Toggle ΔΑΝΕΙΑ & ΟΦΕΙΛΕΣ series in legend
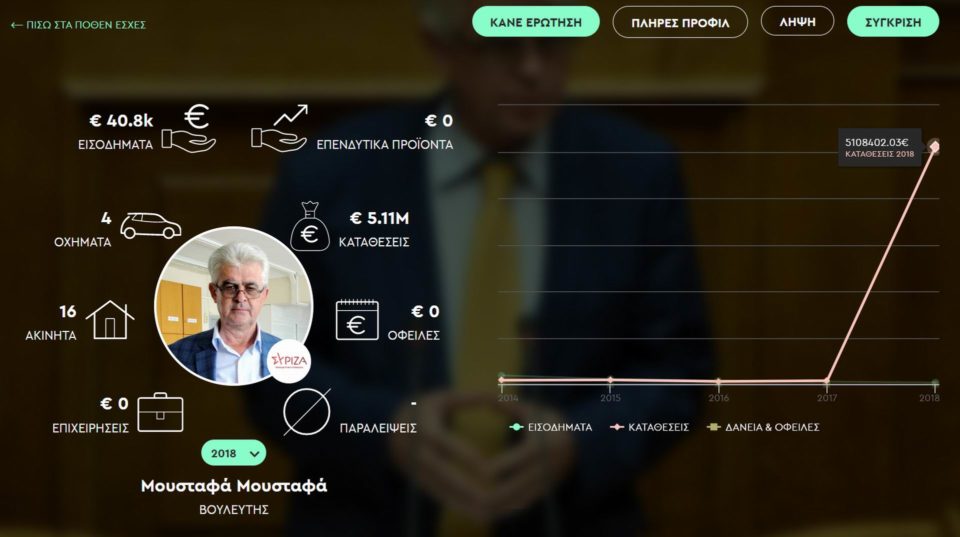 pyautogui.click(x=763, y=427)
